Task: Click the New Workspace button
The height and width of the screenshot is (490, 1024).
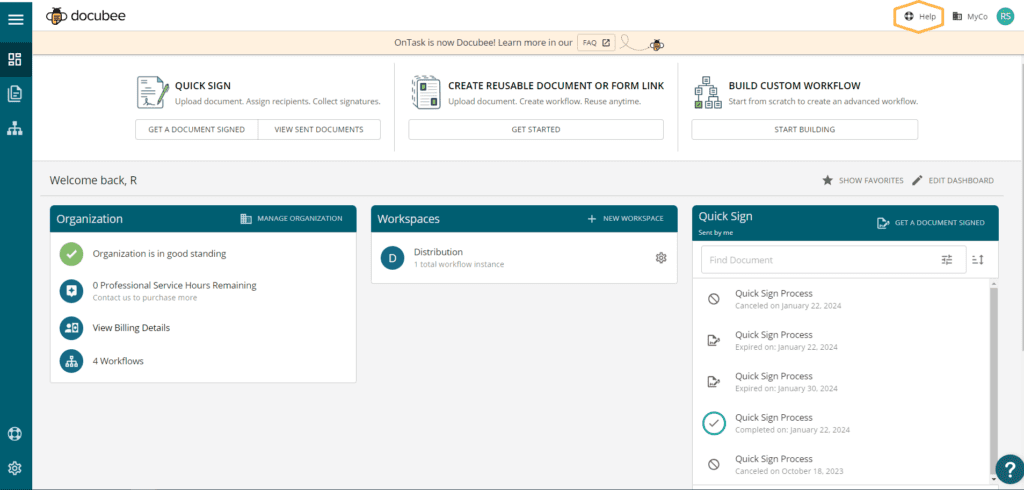Action: 625,218
